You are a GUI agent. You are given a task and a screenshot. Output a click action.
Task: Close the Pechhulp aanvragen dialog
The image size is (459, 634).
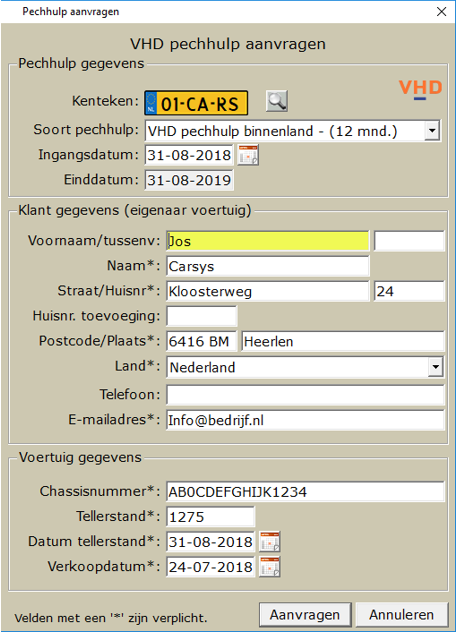(442, 12)
